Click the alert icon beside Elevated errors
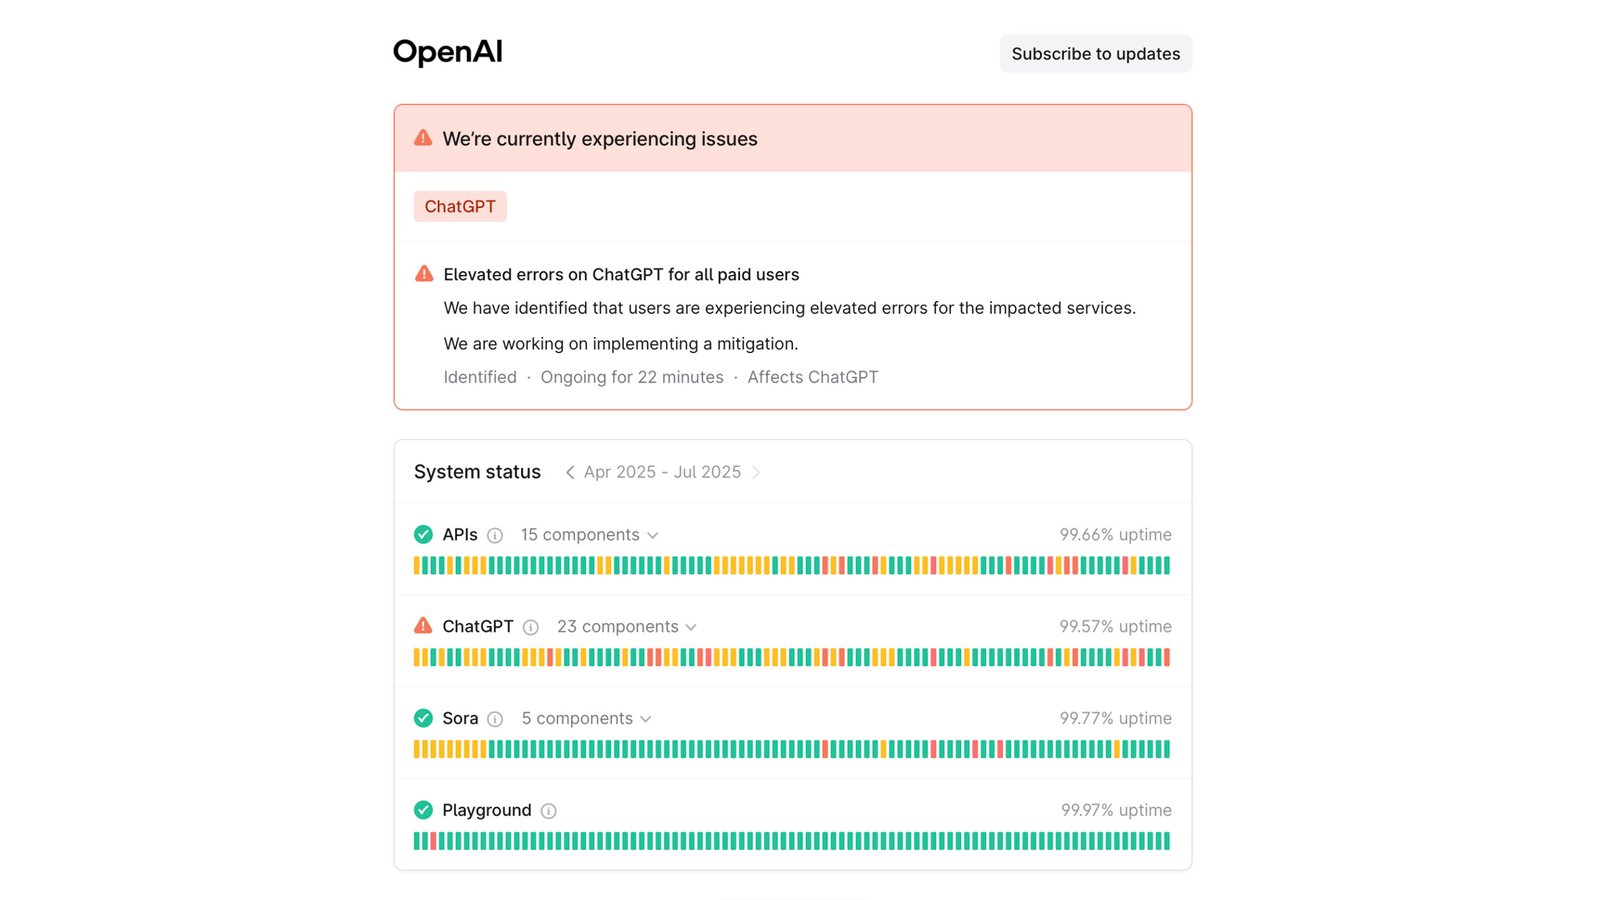Viewport: 1600px width, 900px height. 424,273
